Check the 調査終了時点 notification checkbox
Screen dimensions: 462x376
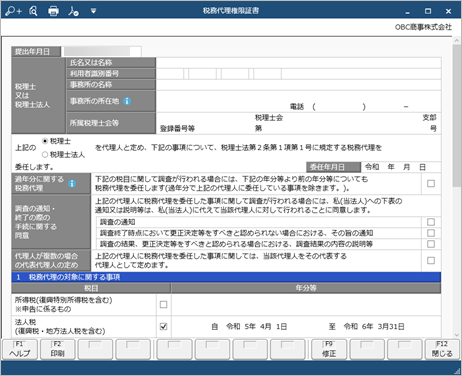(x=431, y=233)
